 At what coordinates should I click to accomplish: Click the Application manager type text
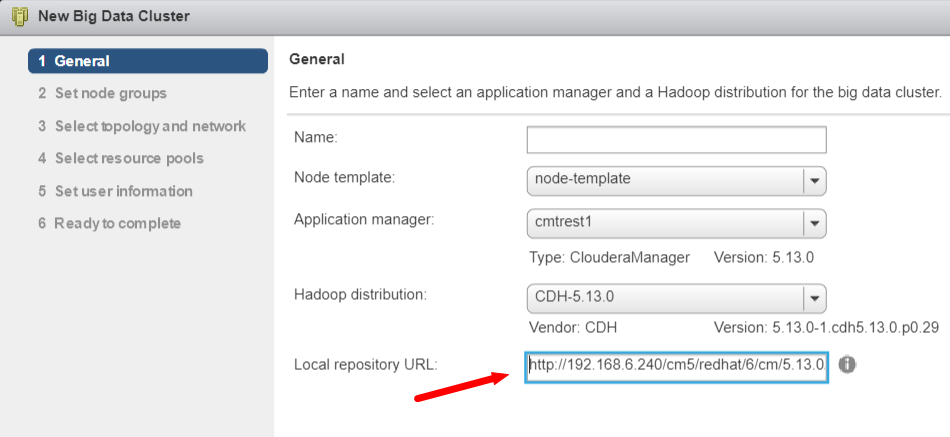[610, 257]
